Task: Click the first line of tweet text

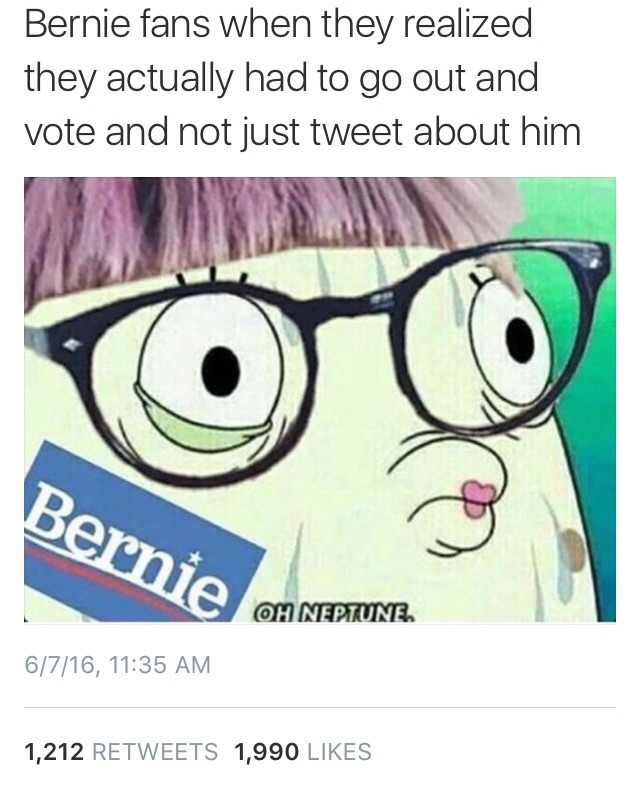Action: pyautogui.click(x=278, y=24)
